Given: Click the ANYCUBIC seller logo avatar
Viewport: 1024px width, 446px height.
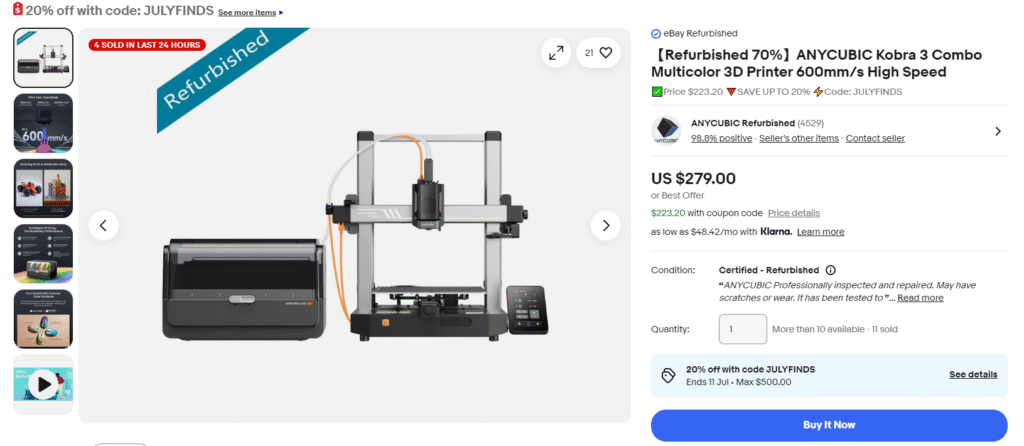Looking at the screenshot, I should 666,131.
